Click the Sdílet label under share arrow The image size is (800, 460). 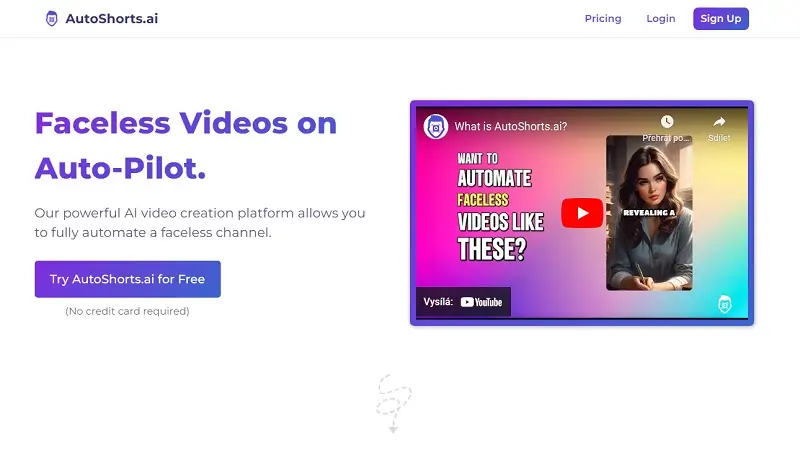click(719, 138)
